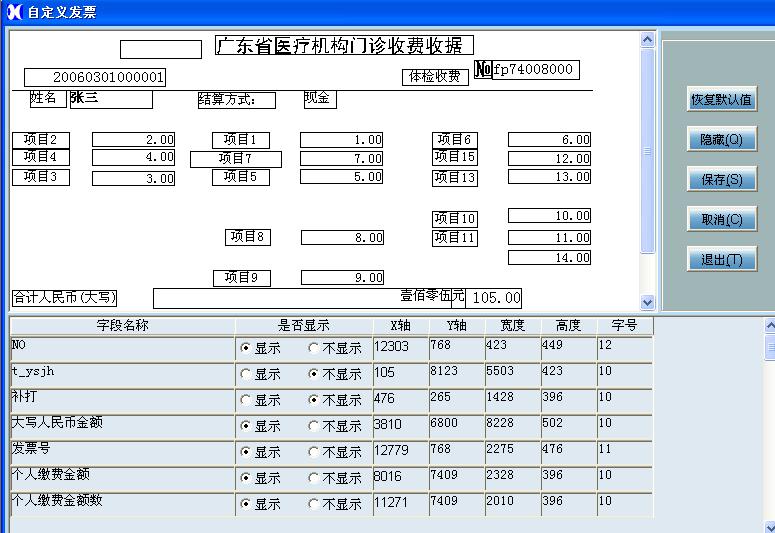Click the invoice preview scrollbar down arrow
775x533 pixels.
pos(647,302)
